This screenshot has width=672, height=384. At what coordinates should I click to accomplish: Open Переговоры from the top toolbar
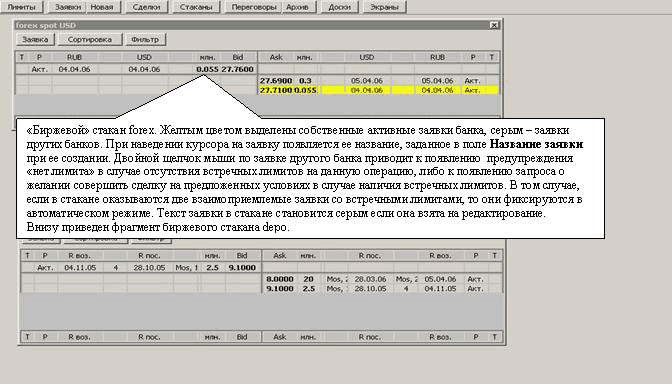click(x=254, y=7)
